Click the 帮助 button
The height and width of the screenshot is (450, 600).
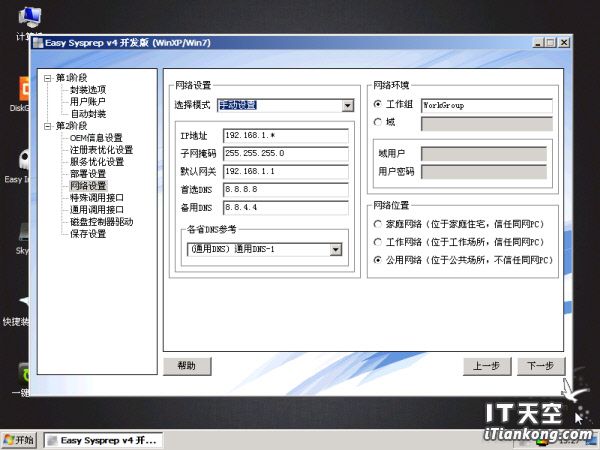point(187,366)
